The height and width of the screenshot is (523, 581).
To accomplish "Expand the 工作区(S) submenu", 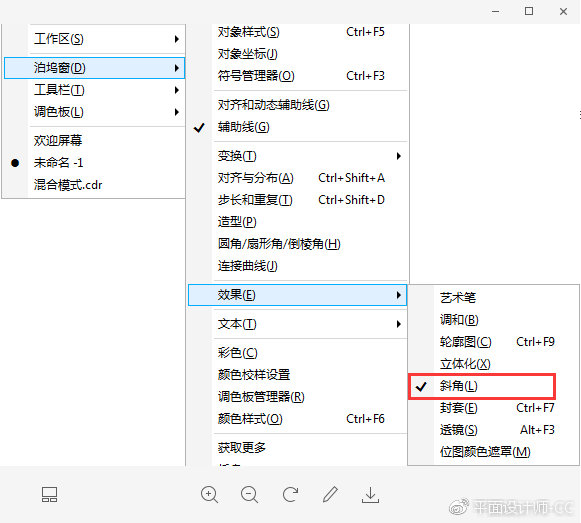I will click(94, 39).
